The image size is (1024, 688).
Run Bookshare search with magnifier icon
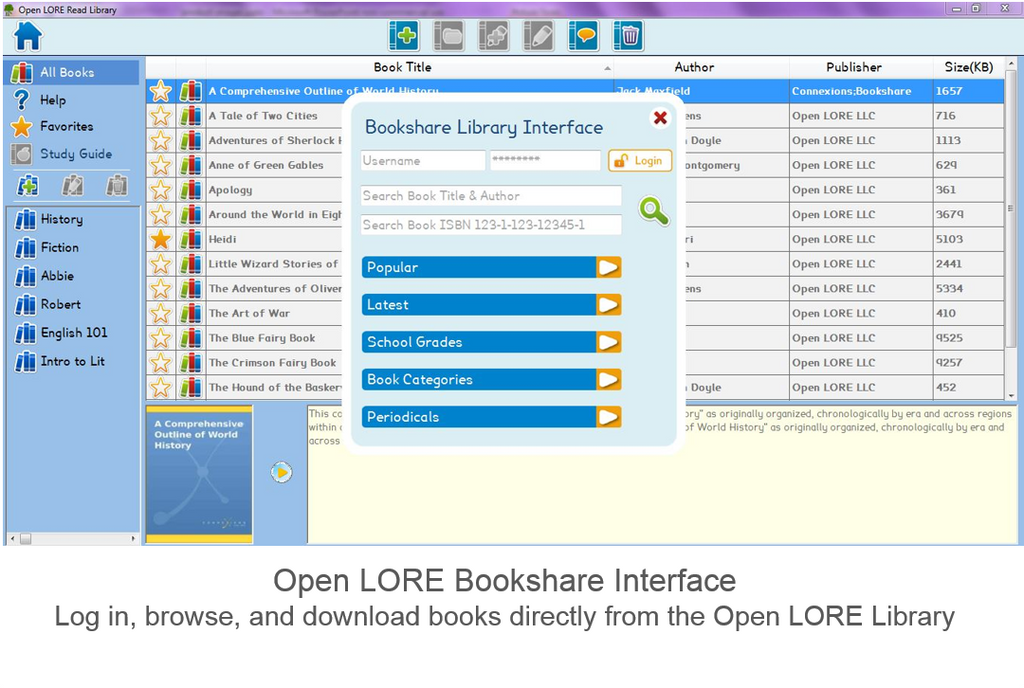pos(654,210)
